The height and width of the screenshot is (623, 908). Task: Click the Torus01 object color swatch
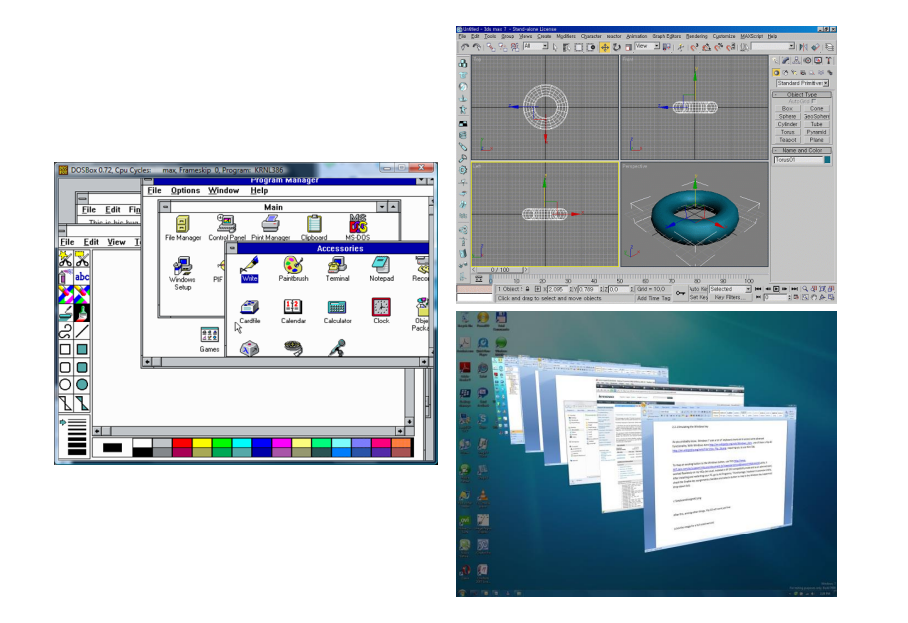(828, 160)
